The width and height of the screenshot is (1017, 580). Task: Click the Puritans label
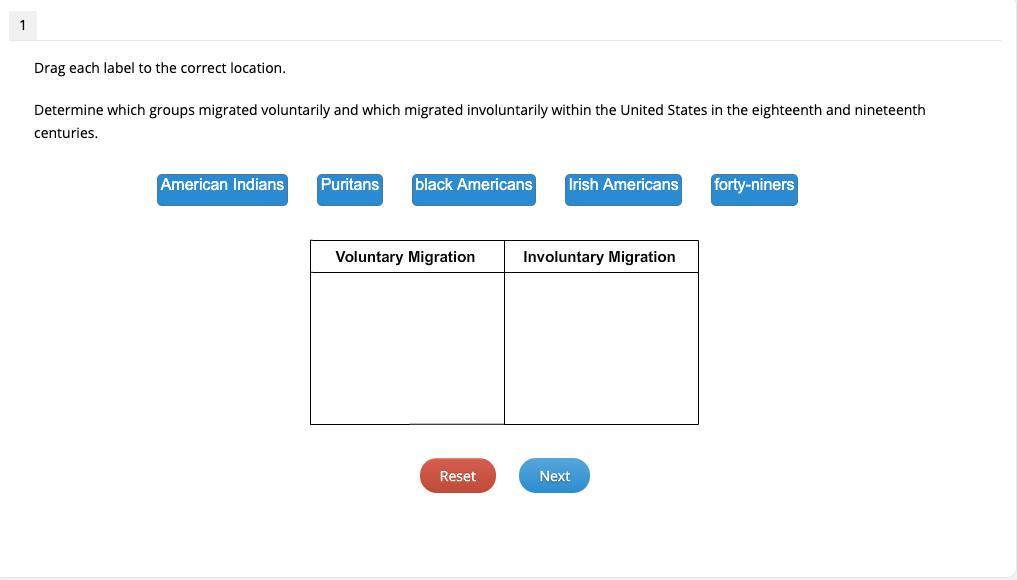(350, 189)
